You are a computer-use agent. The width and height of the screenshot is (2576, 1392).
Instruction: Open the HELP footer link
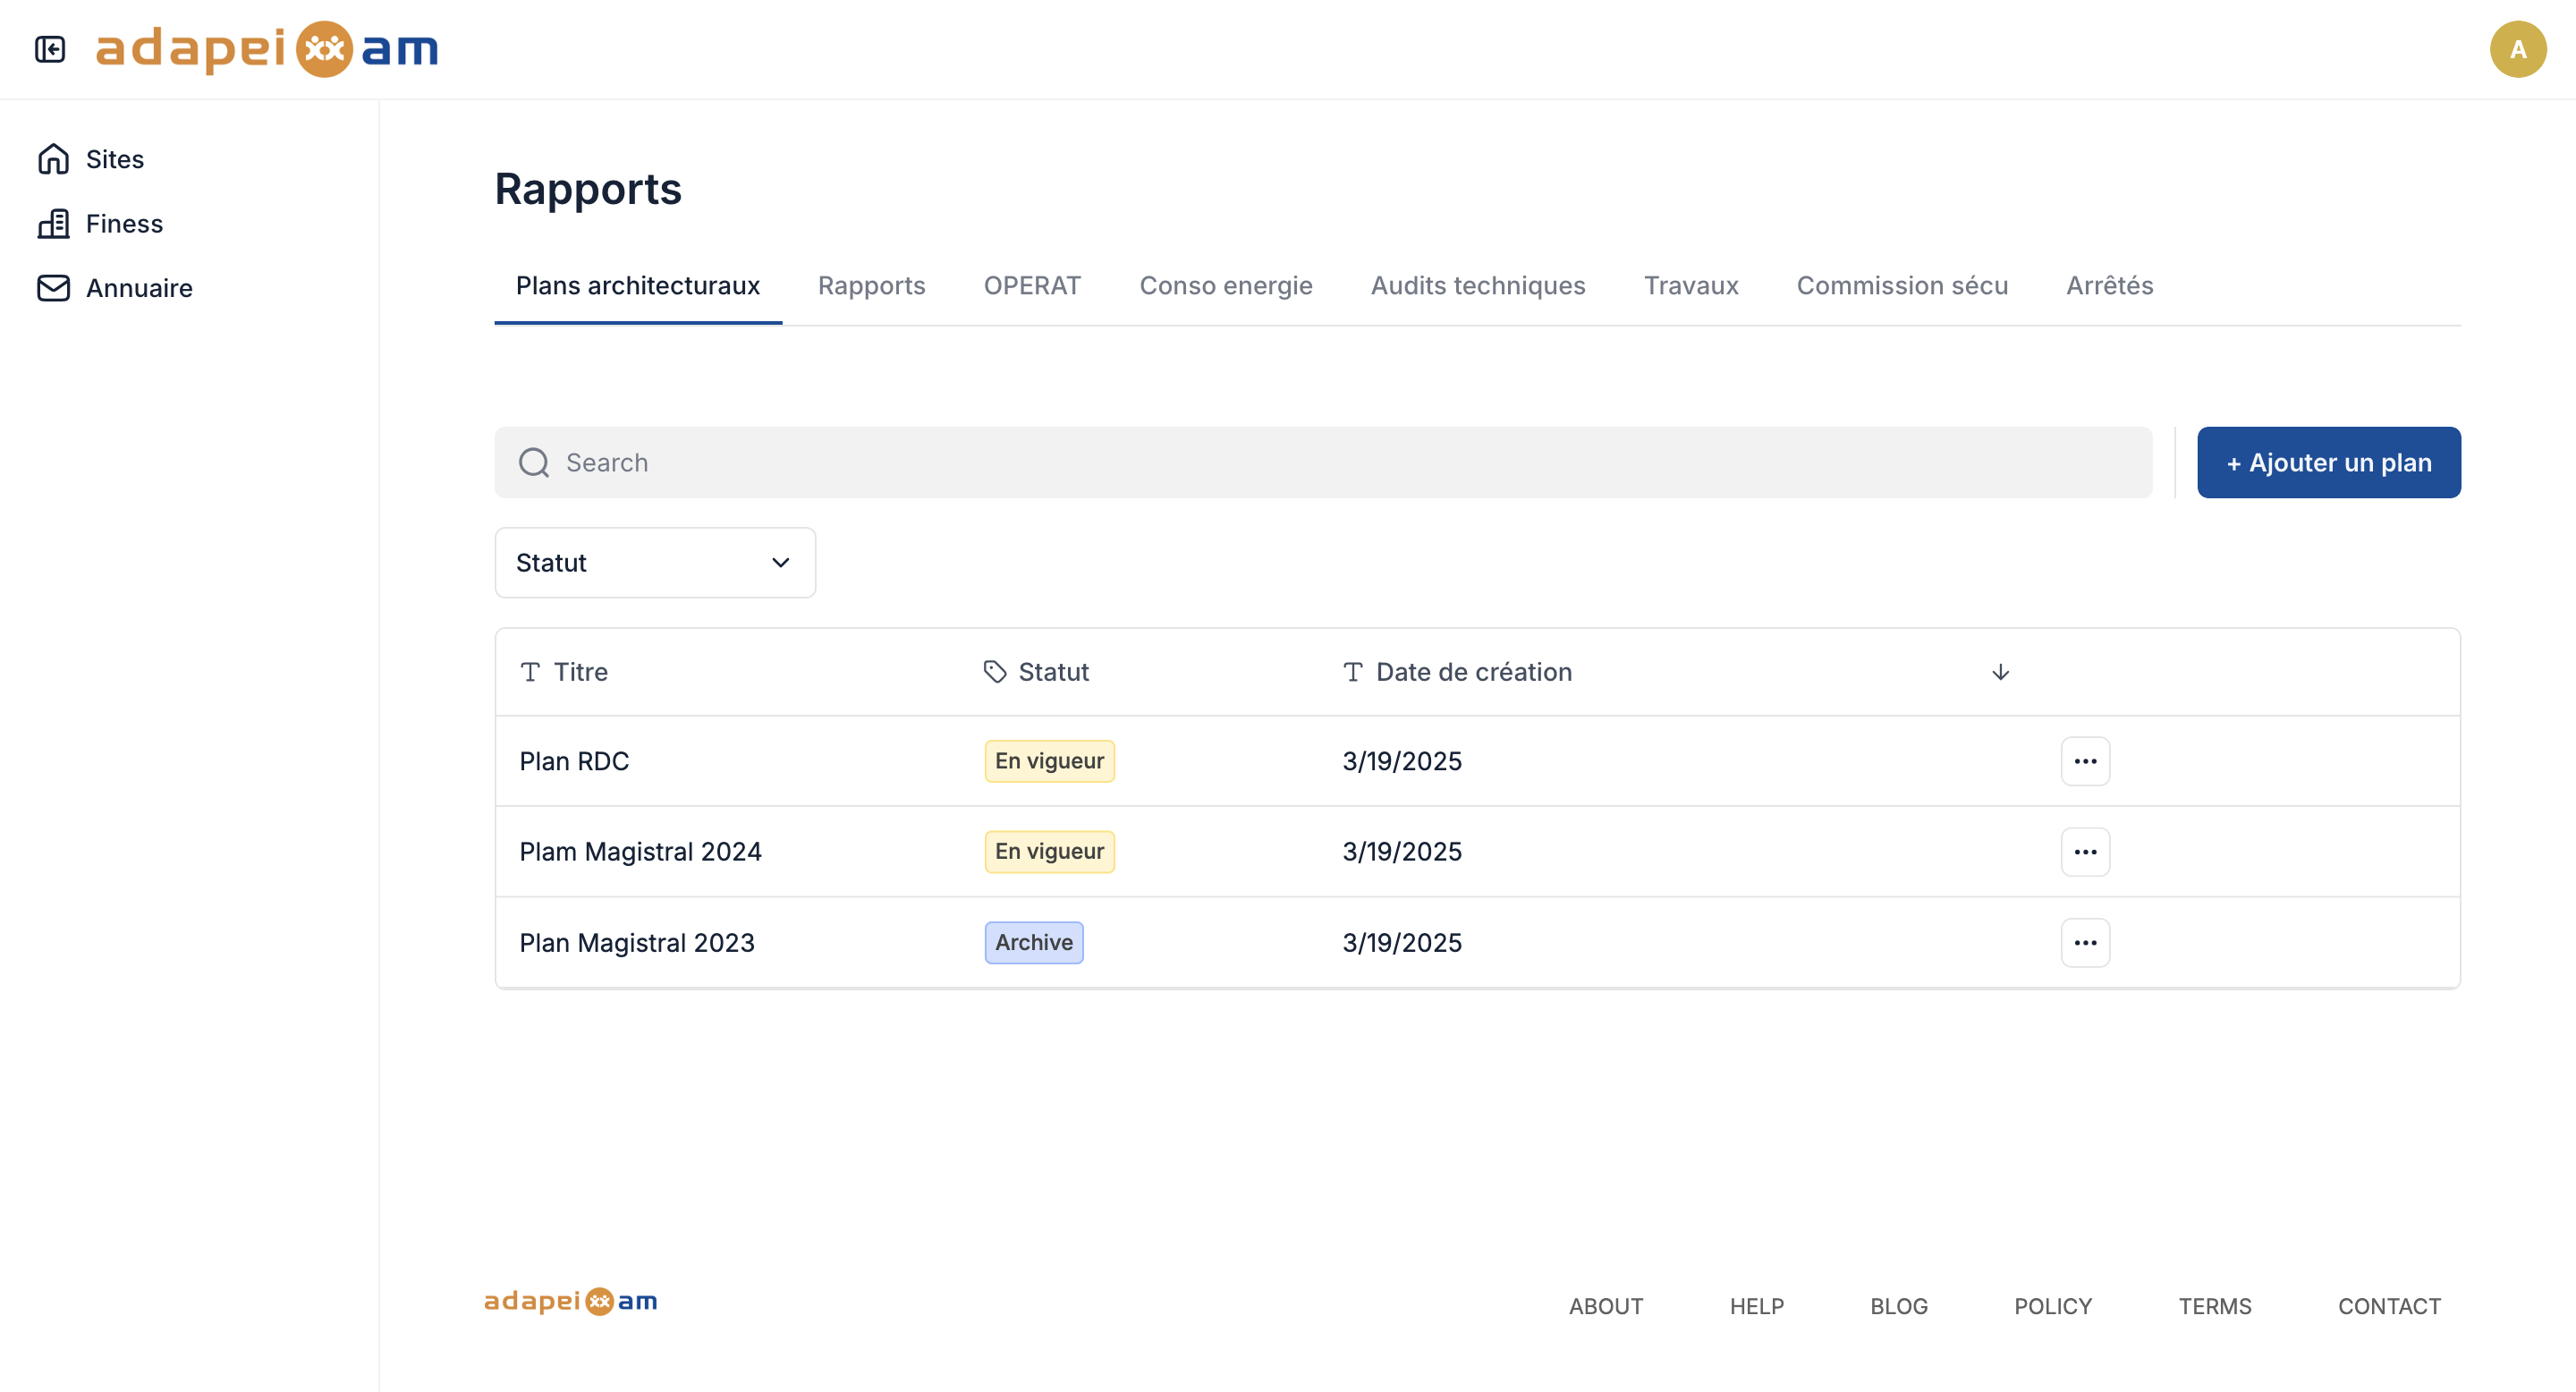(x=1756, y=1306)
